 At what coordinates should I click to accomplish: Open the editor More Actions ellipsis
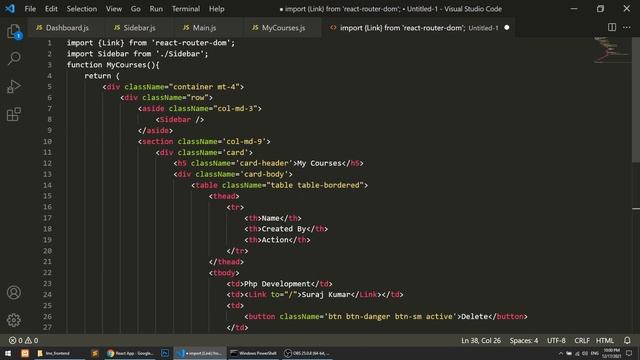coord(627,27)
